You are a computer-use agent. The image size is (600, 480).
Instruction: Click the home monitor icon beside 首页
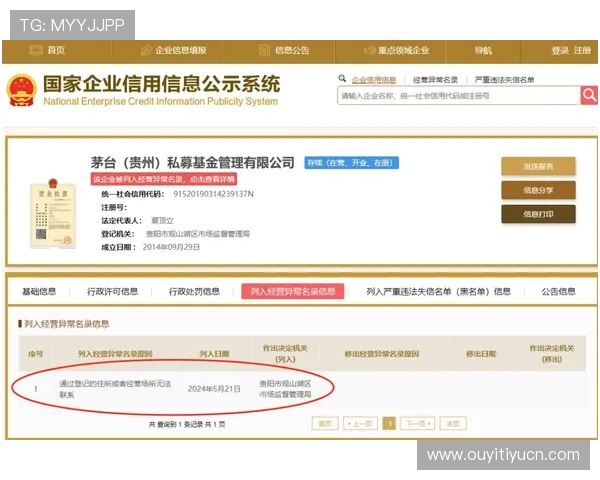click(x=36, y=50)
